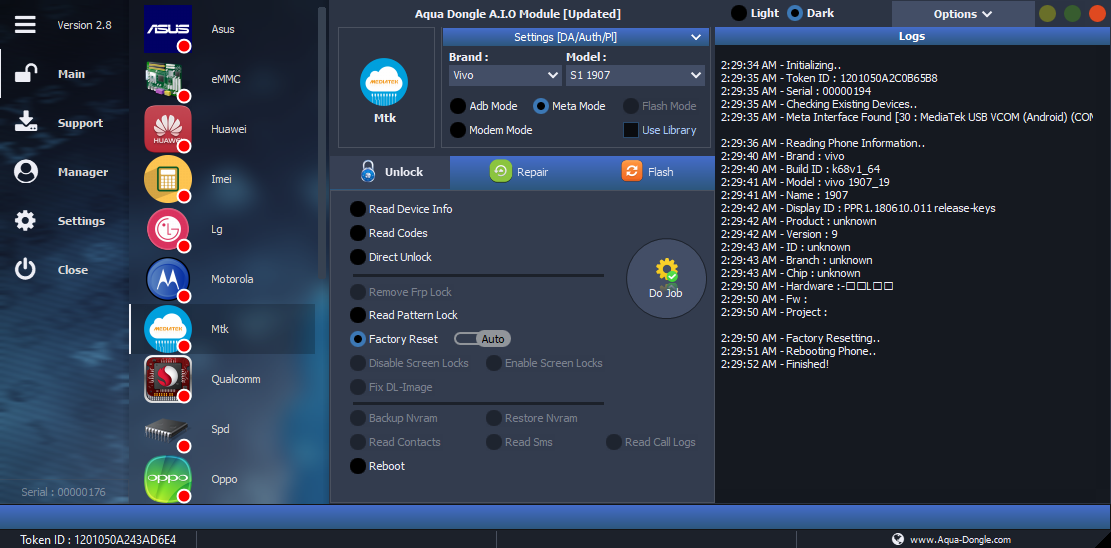Switch to the Flash tab
Viewport: 1111px width, 548px height.
(647, 172)
